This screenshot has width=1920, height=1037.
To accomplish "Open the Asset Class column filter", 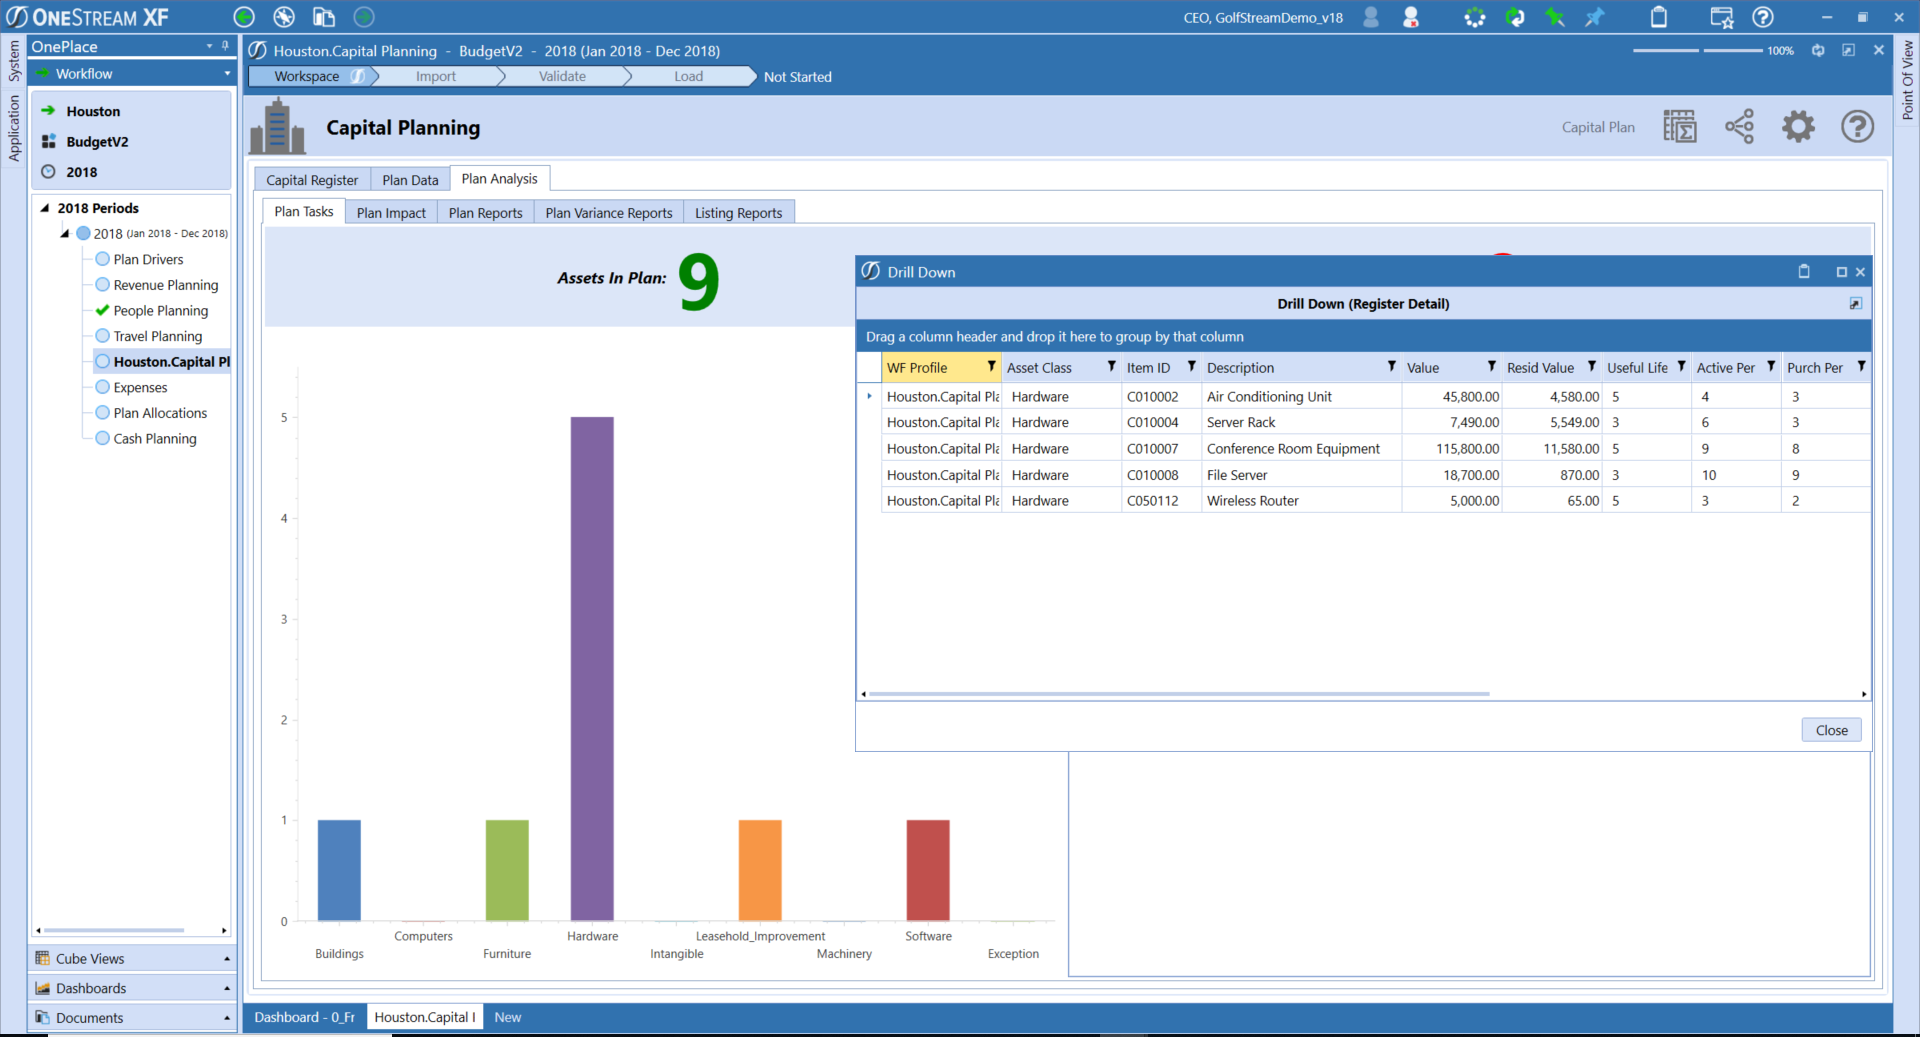I will coord(1111,367).
